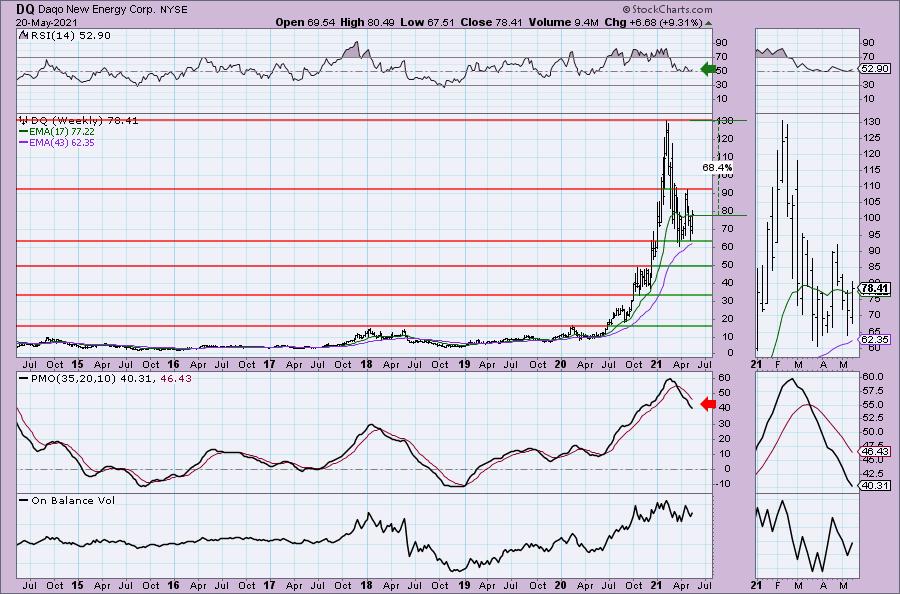The width and height of the screenshot is (900, 594).
Task: Click the PMO(35,20,10) indicator label
Action: click(71, 379)
